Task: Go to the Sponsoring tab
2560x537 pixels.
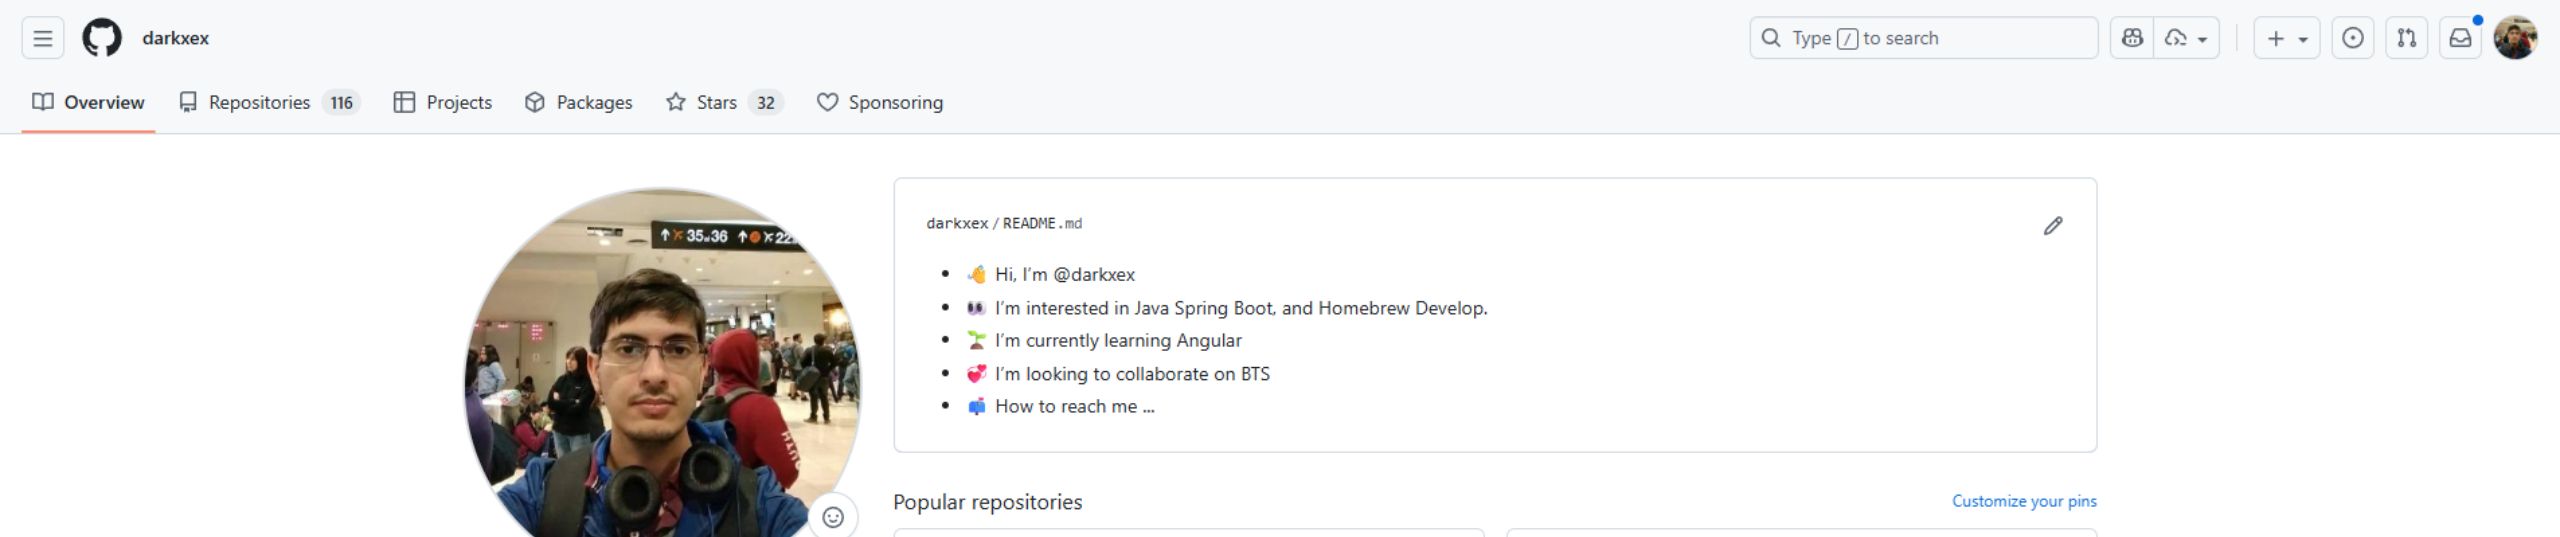Action: click(x=880, y=102)
